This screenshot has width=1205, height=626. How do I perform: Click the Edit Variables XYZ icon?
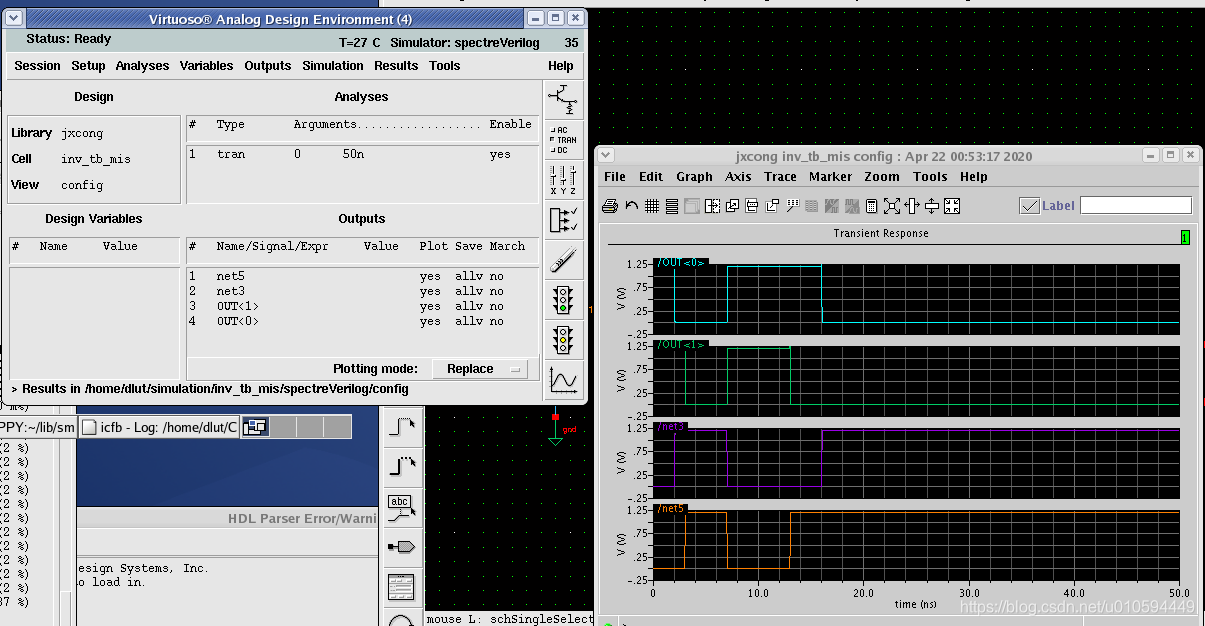click(x=564, y=180)
